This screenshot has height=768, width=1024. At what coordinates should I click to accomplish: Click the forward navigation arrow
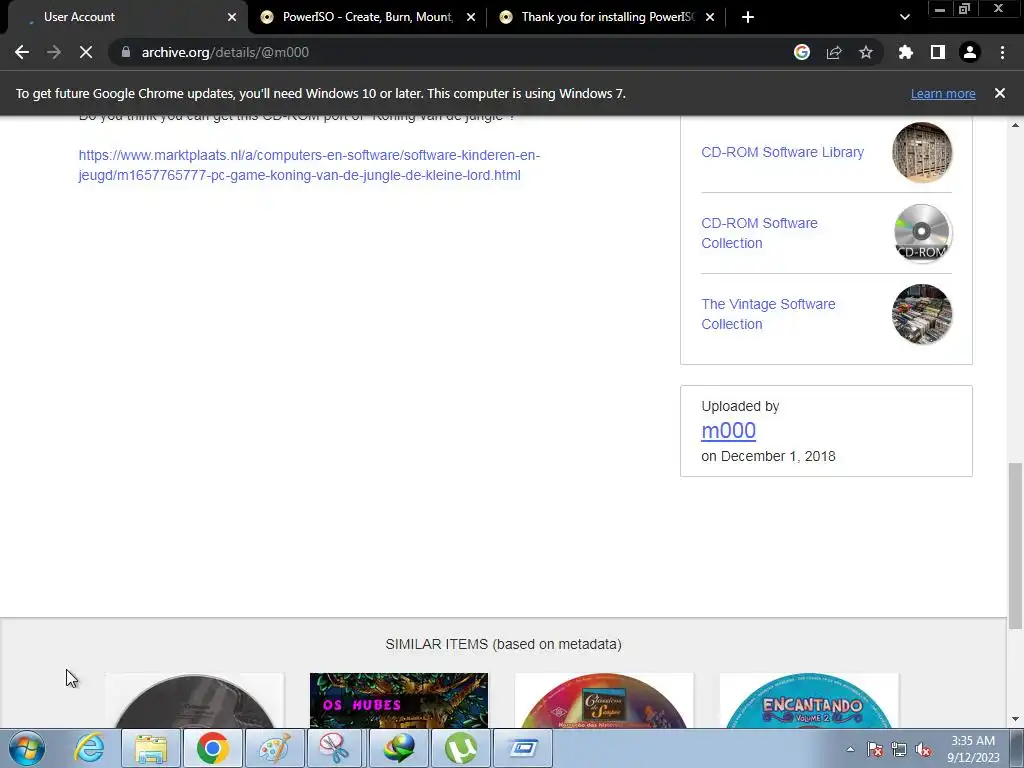tap(54, 52)
